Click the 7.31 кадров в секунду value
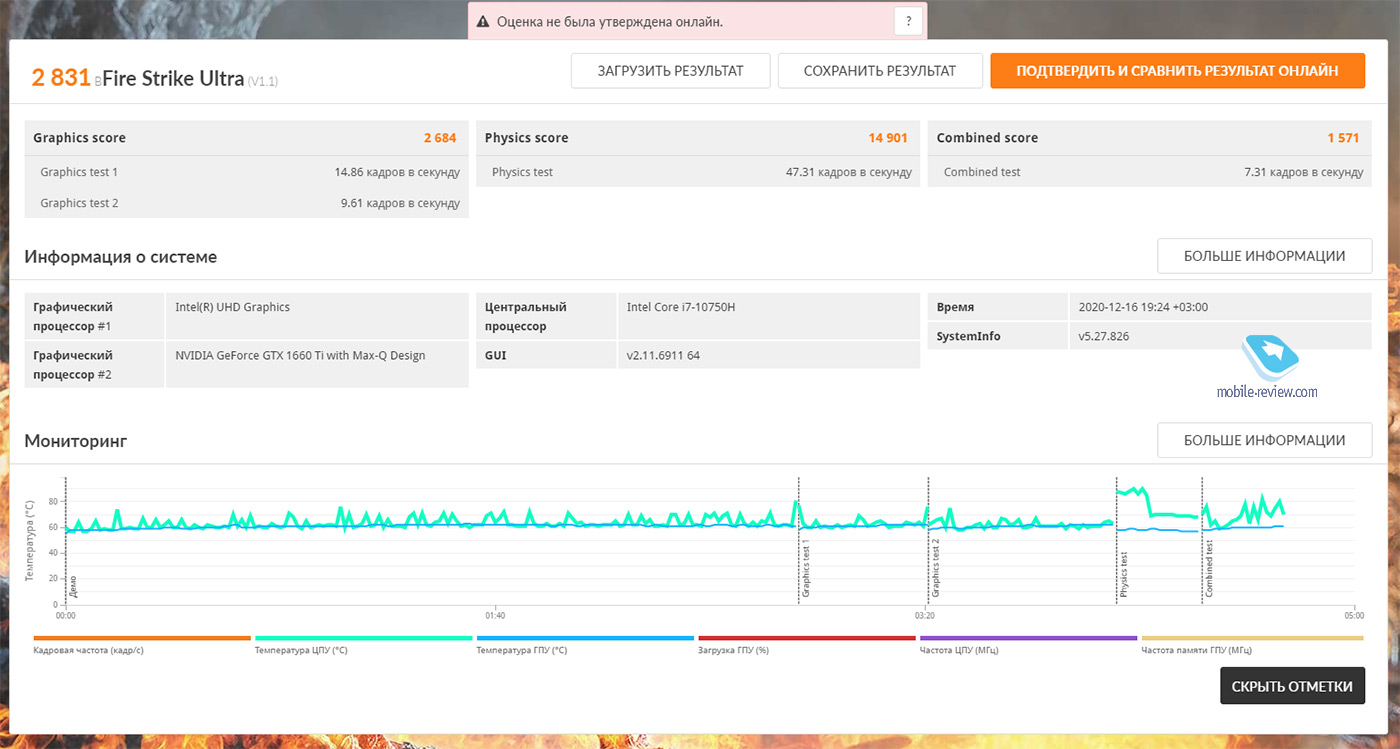 point(1304,172)
